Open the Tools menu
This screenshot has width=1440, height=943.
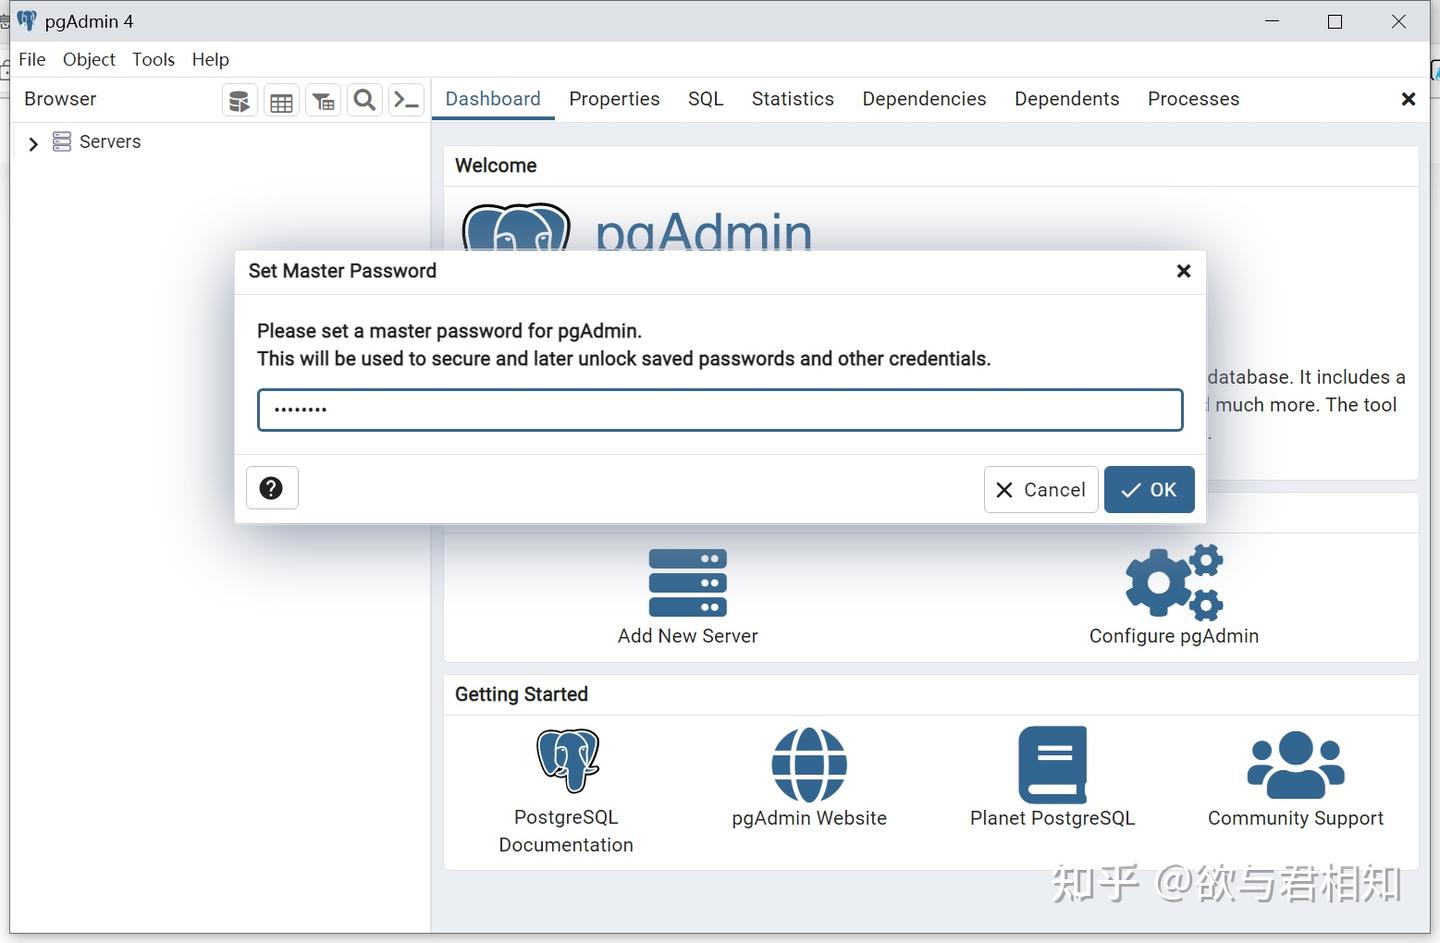tap(153, 60)
